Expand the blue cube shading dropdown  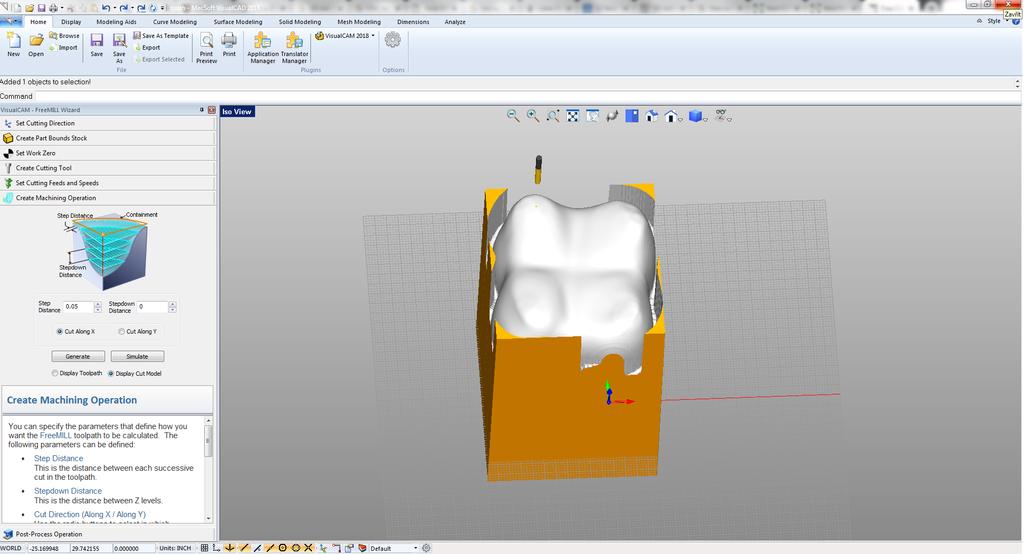705,118
